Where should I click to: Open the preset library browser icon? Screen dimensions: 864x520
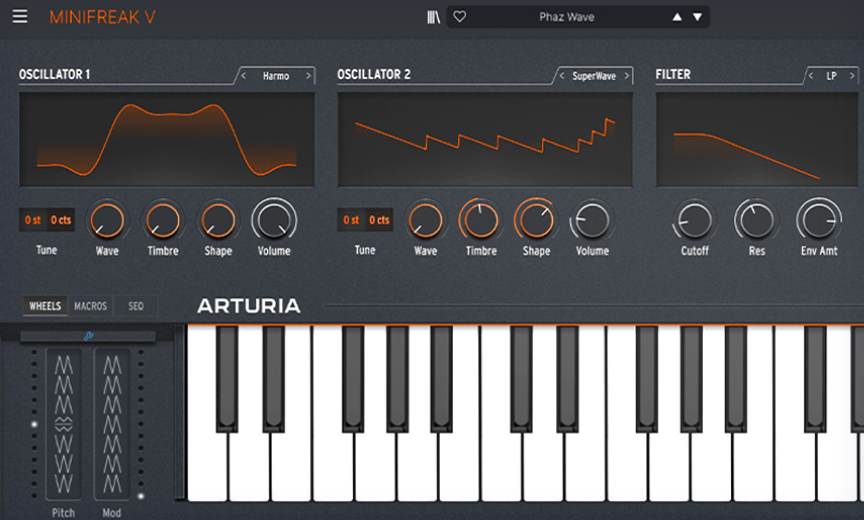pyautogui.click(x=434, y=17)
